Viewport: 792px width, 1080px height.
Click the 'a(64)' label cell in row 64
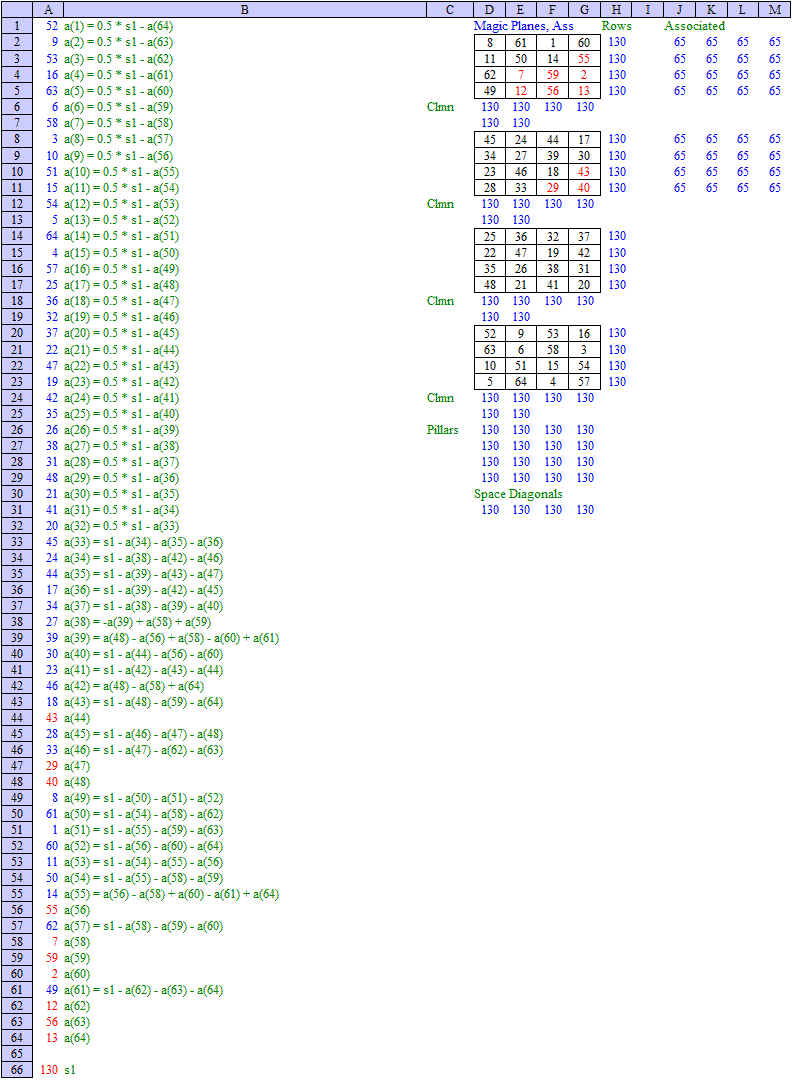[x=76, y=1038]
